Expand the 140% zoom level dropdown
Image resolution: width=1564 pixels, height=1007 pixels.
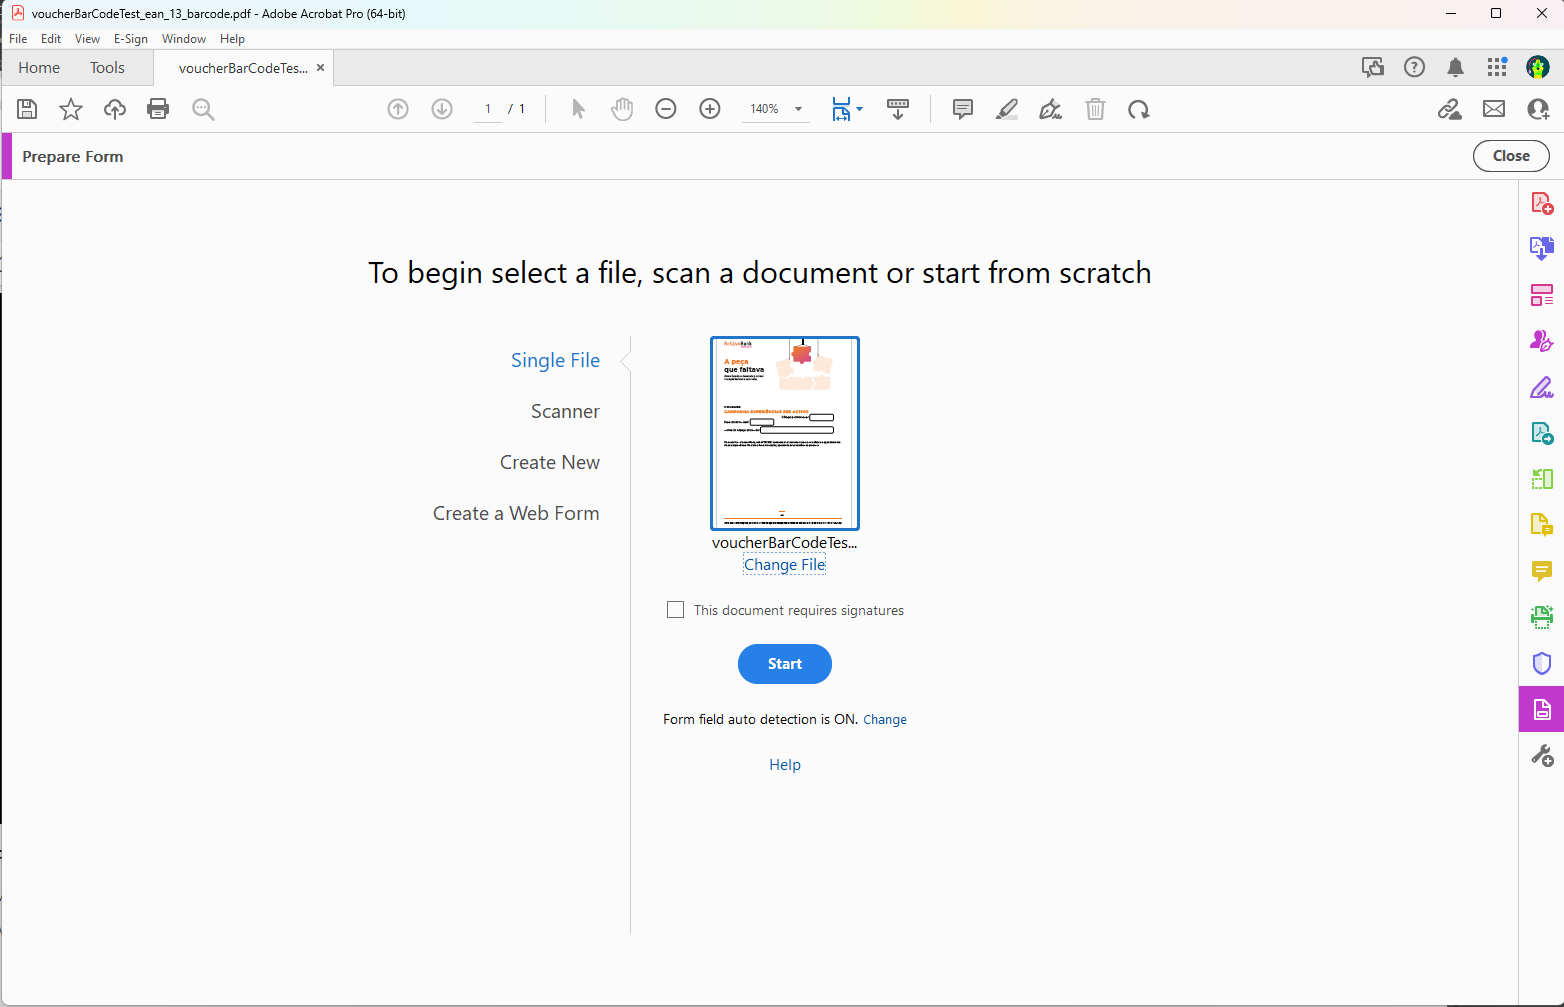click(x=798, y=109)
